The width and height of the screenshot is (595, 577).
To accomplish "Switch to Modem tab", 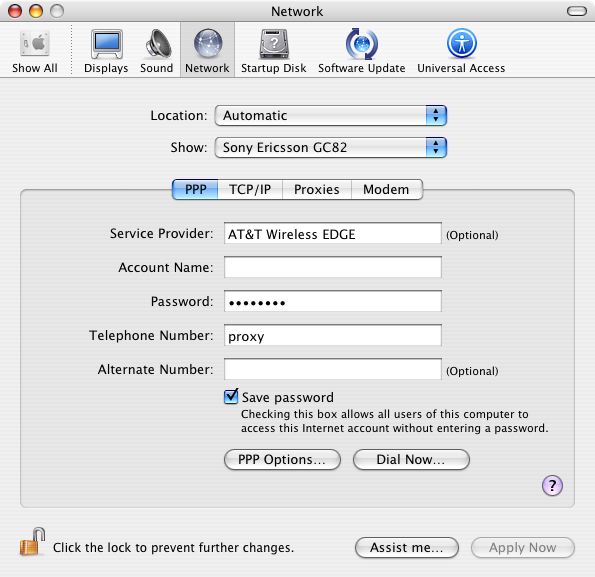I will coord(387,189).
